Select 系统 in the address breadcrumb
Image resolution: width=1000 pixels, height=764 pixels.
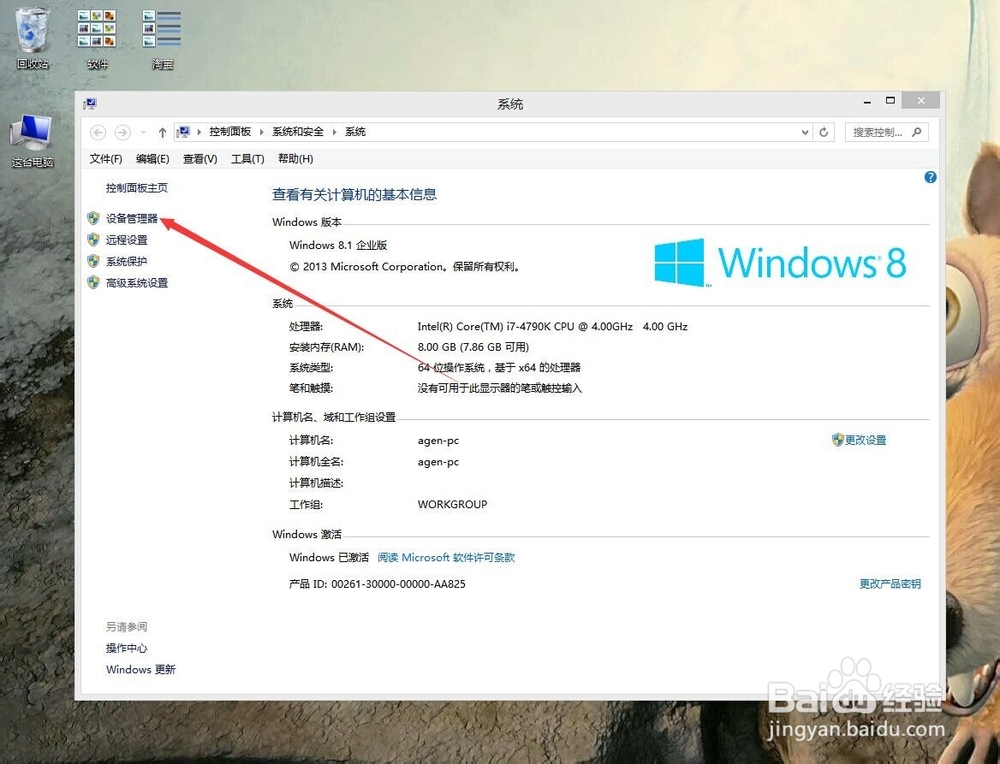tap(355, 131)
